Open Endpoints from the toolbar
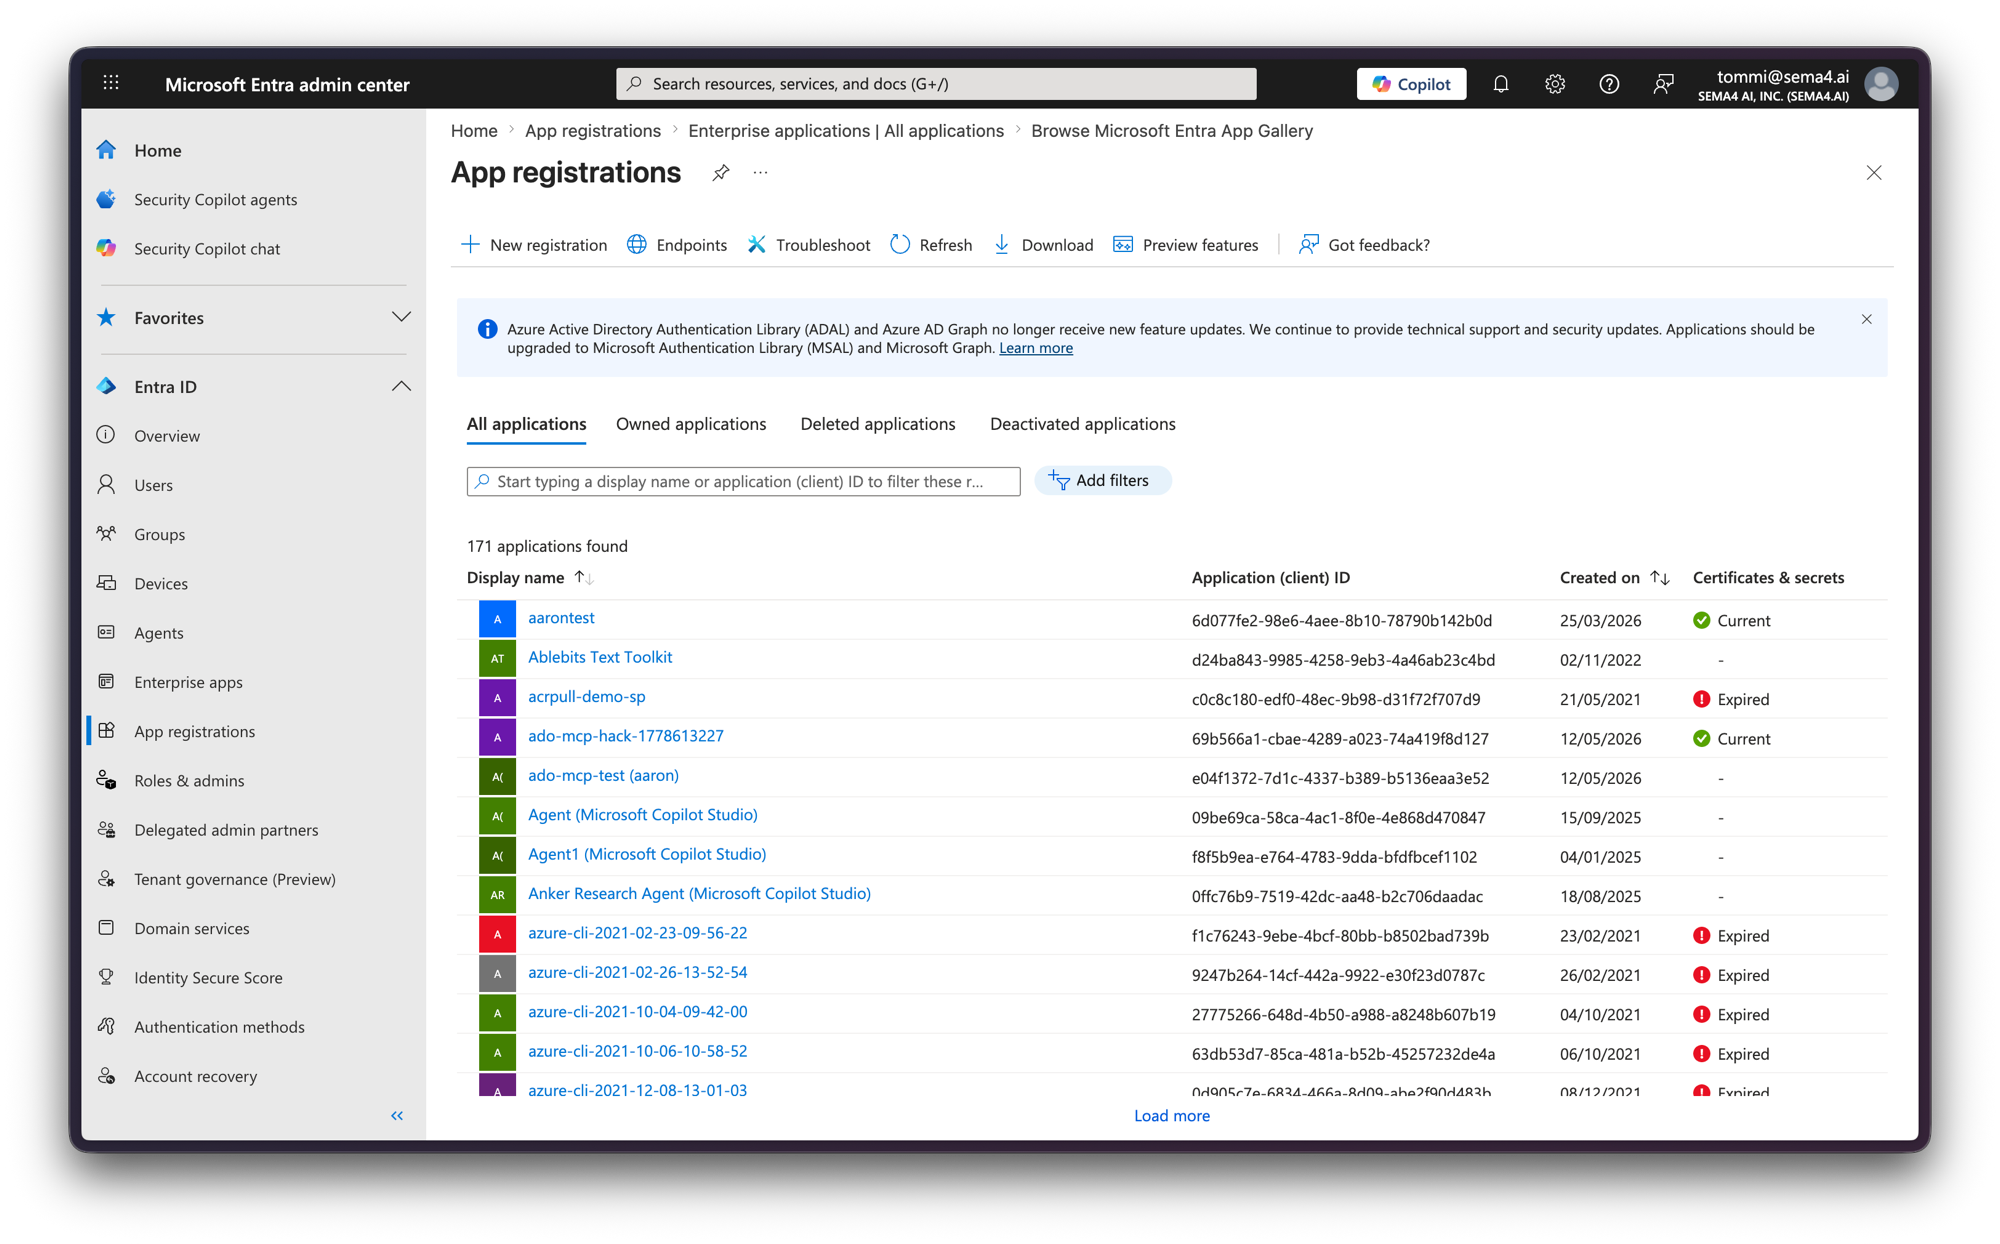 click(x=677, y=245)
